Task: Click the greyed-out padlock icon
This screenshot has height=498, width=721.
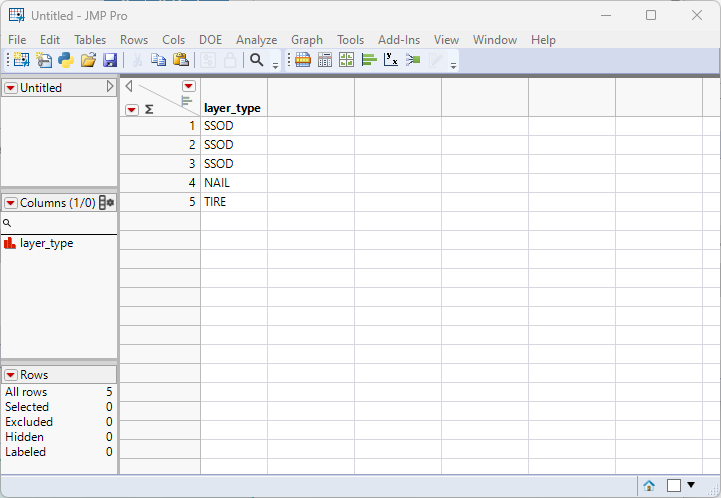Action: click(x=230, y=60)
